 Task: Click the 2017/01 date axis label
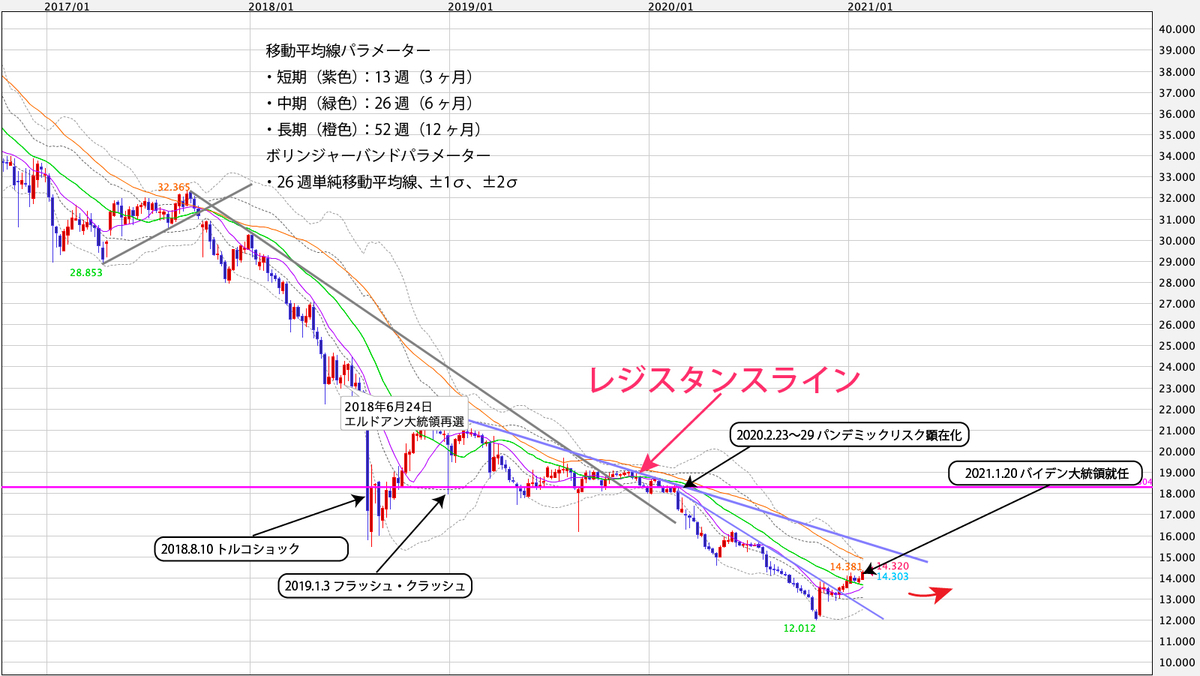(67, 6)
